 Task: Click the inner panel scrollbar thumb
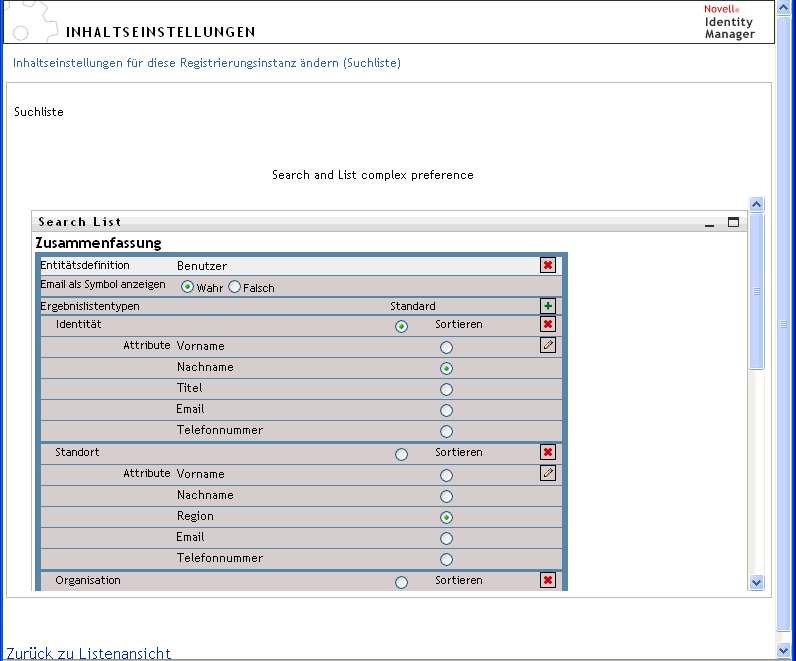pyautogui.click(x=756, y=291)
